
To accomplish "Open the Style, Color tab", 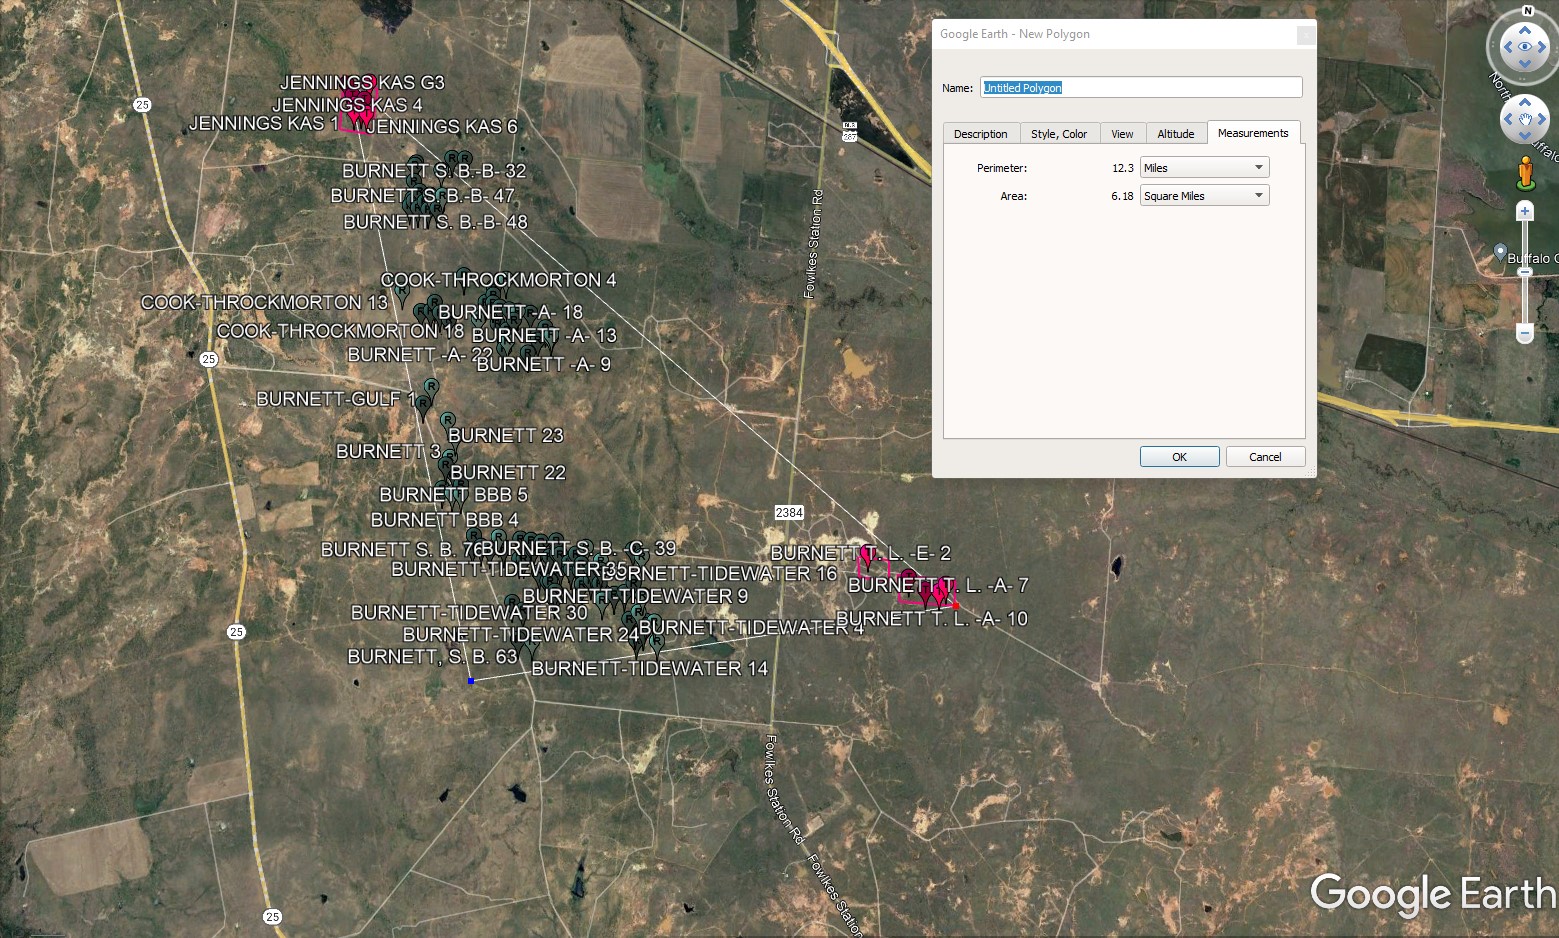I will (x=1059, y=134).
